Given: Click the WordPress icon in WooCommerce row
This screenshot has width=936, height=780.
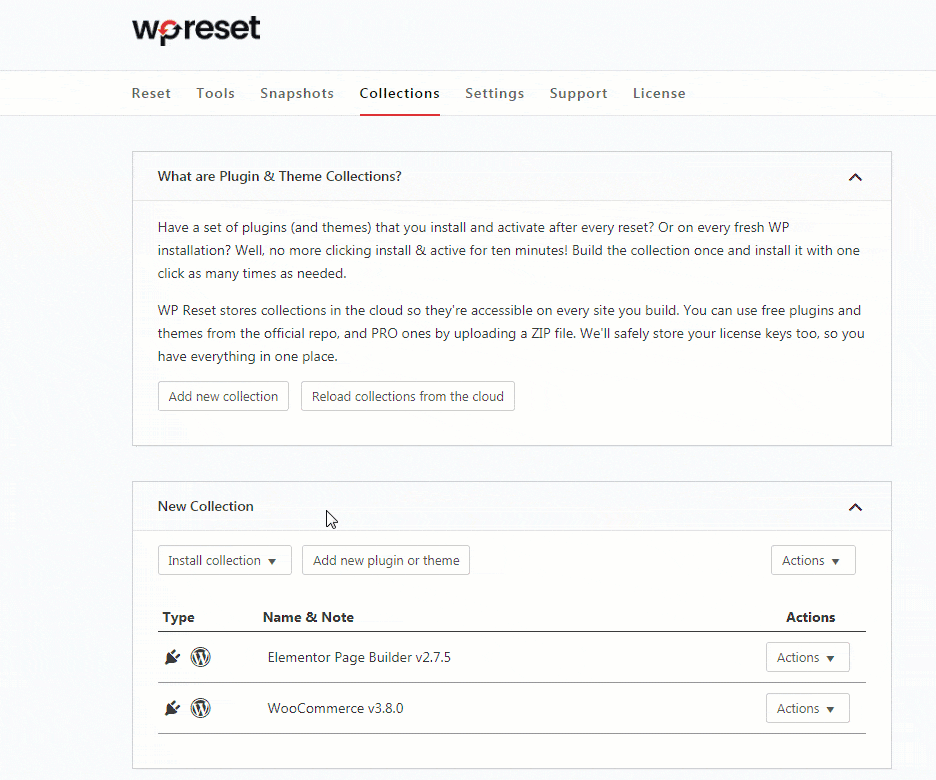Looking at the screenshot, I should [x=201, y=708].
